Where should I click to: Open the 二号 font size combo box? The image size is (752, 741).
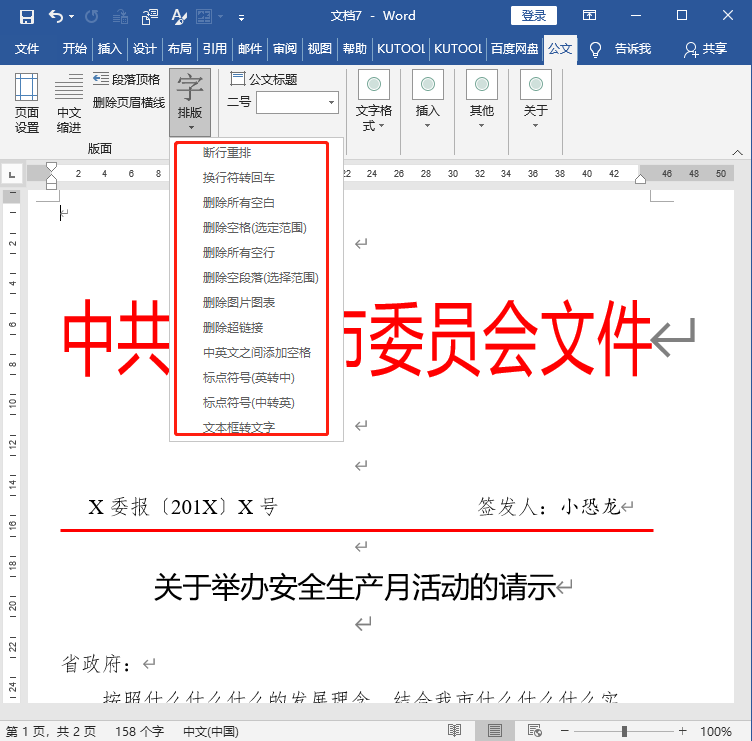(297, 102)
